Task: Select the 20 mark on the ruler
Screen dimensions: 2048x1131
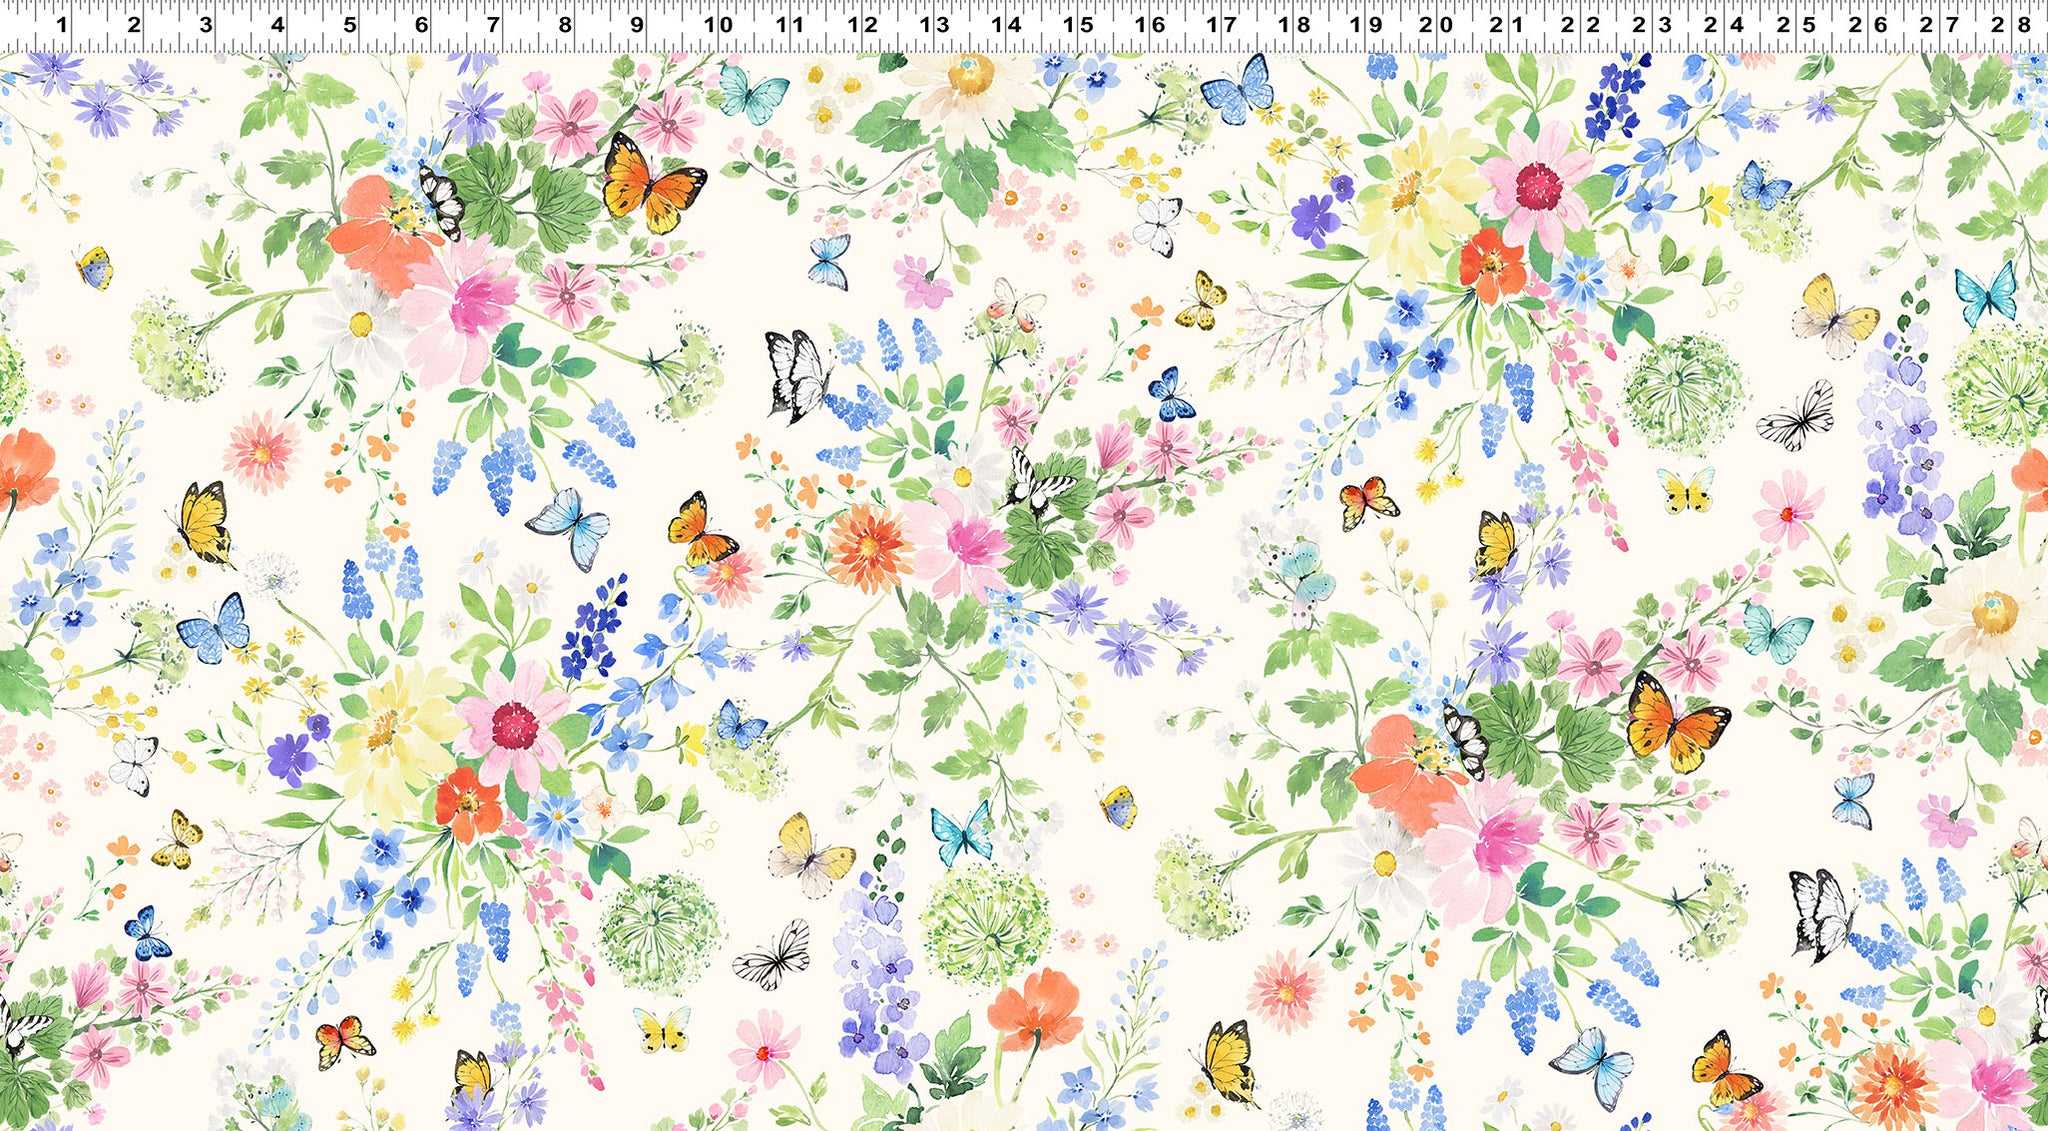Action: click(1437, 24)
